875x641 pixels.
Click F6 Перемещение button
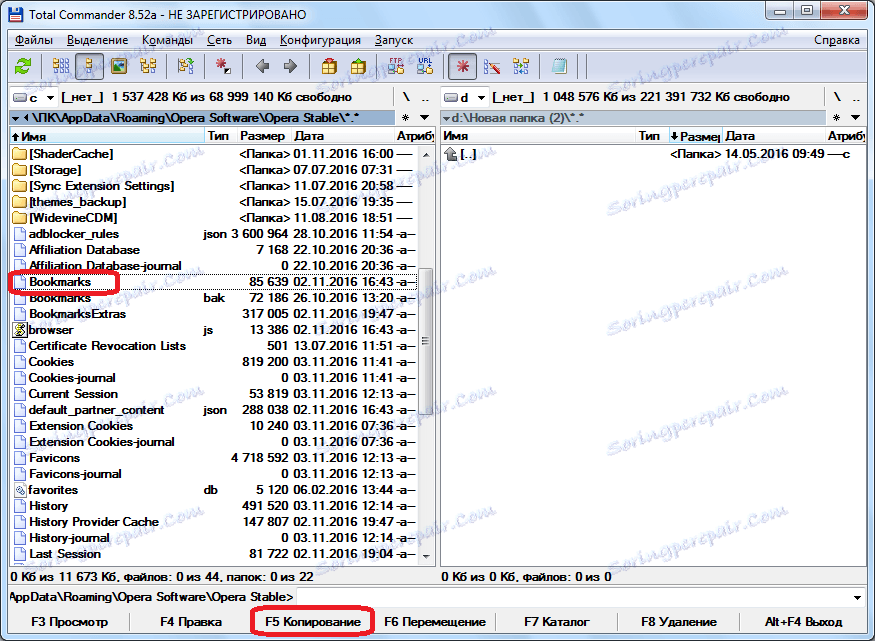[435, 621]
